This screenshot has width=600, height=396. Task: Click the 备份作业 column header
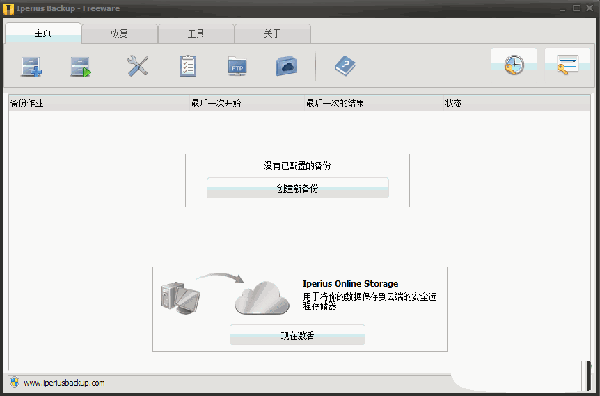(99, 103)
